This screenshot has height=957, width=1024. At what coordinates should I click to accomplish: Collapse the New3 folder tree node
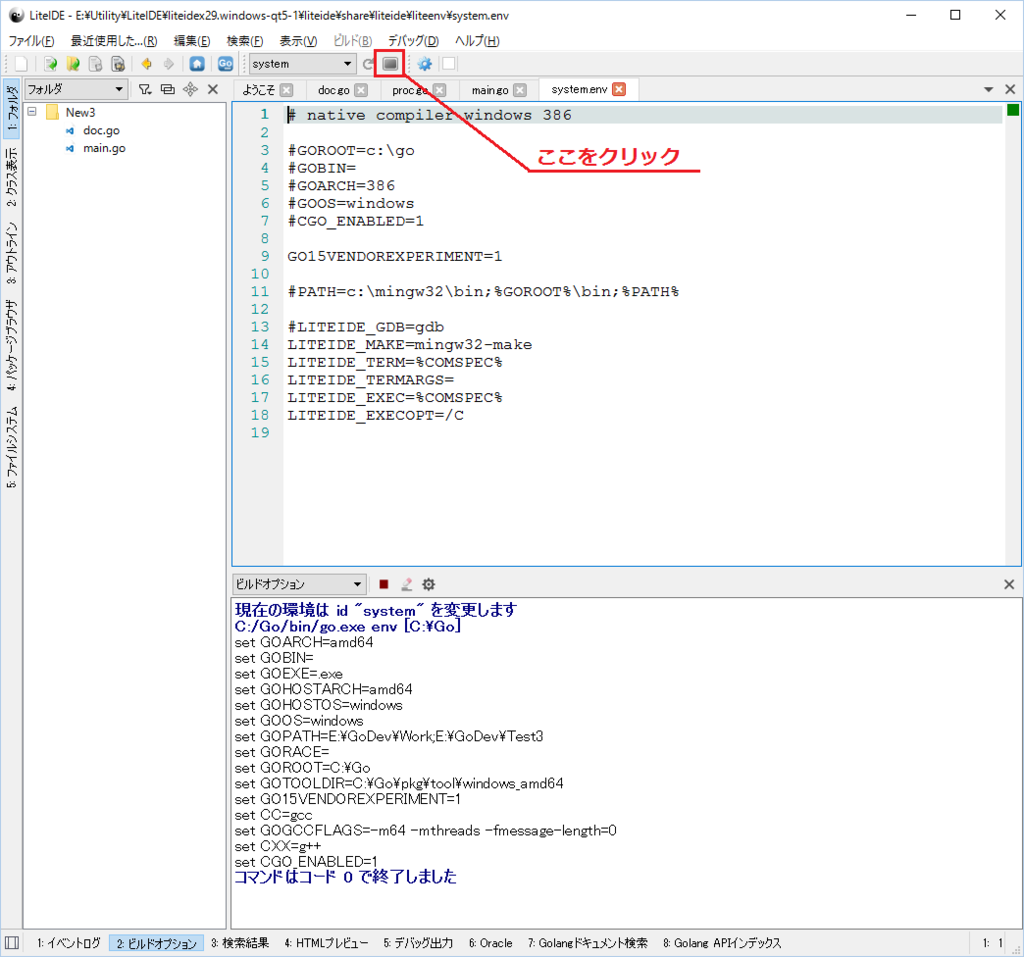32,112
